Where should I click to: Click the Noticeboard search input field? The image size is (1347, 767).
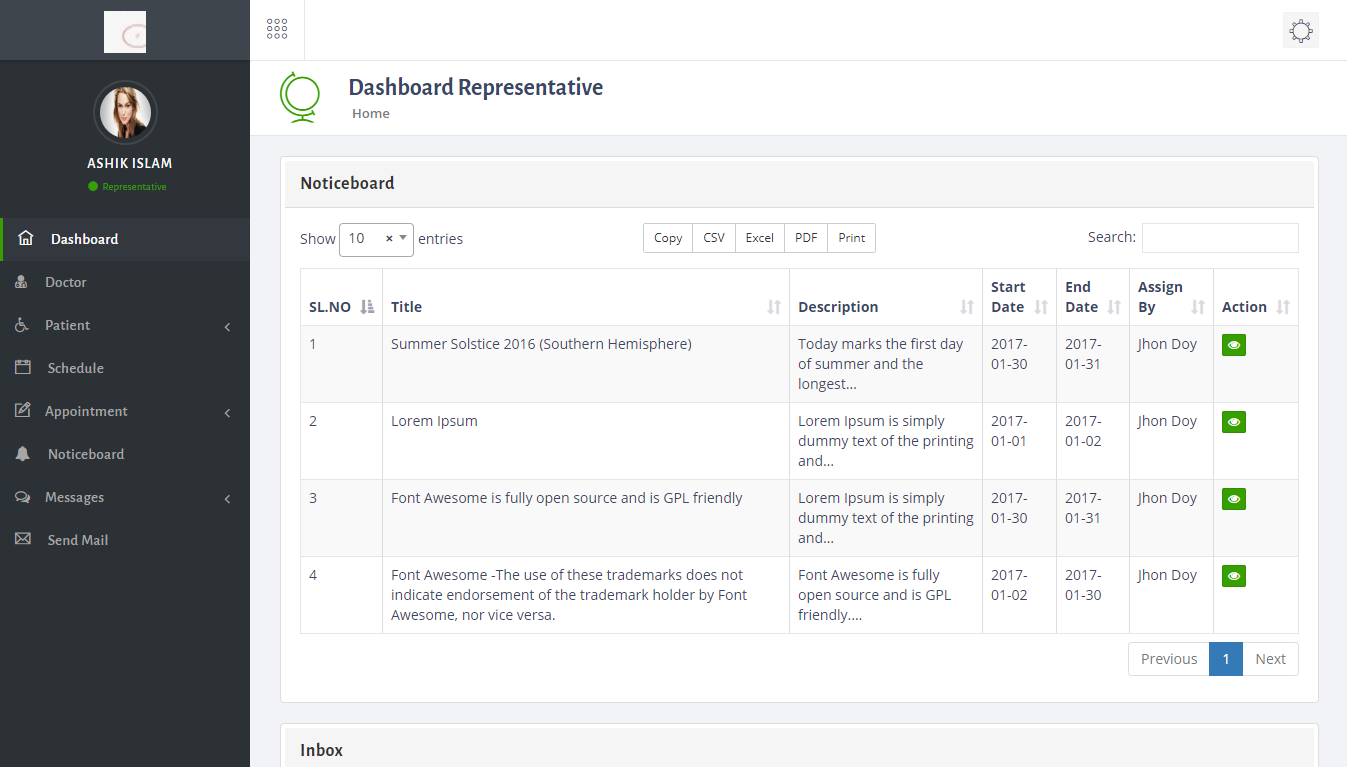click(1219, 238)
